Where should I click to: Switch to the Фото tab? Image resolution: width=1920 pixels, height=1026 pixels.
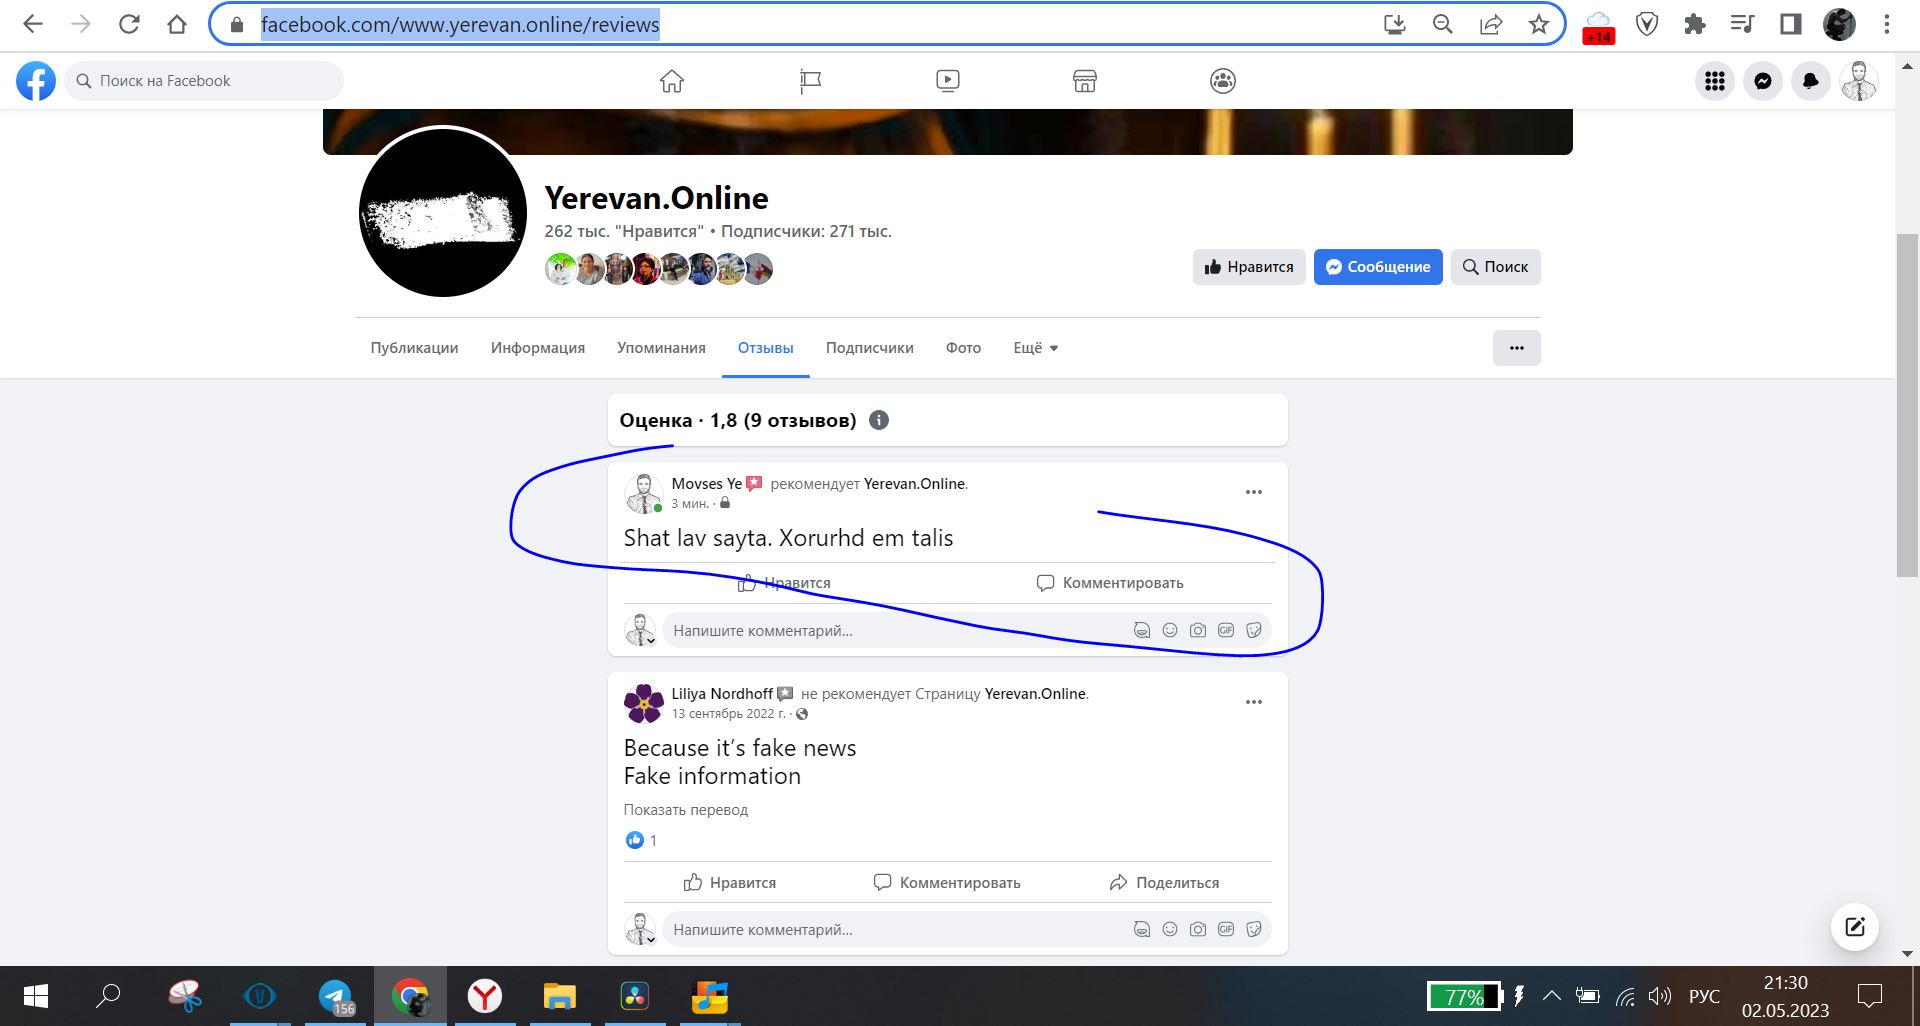(963, 348)
